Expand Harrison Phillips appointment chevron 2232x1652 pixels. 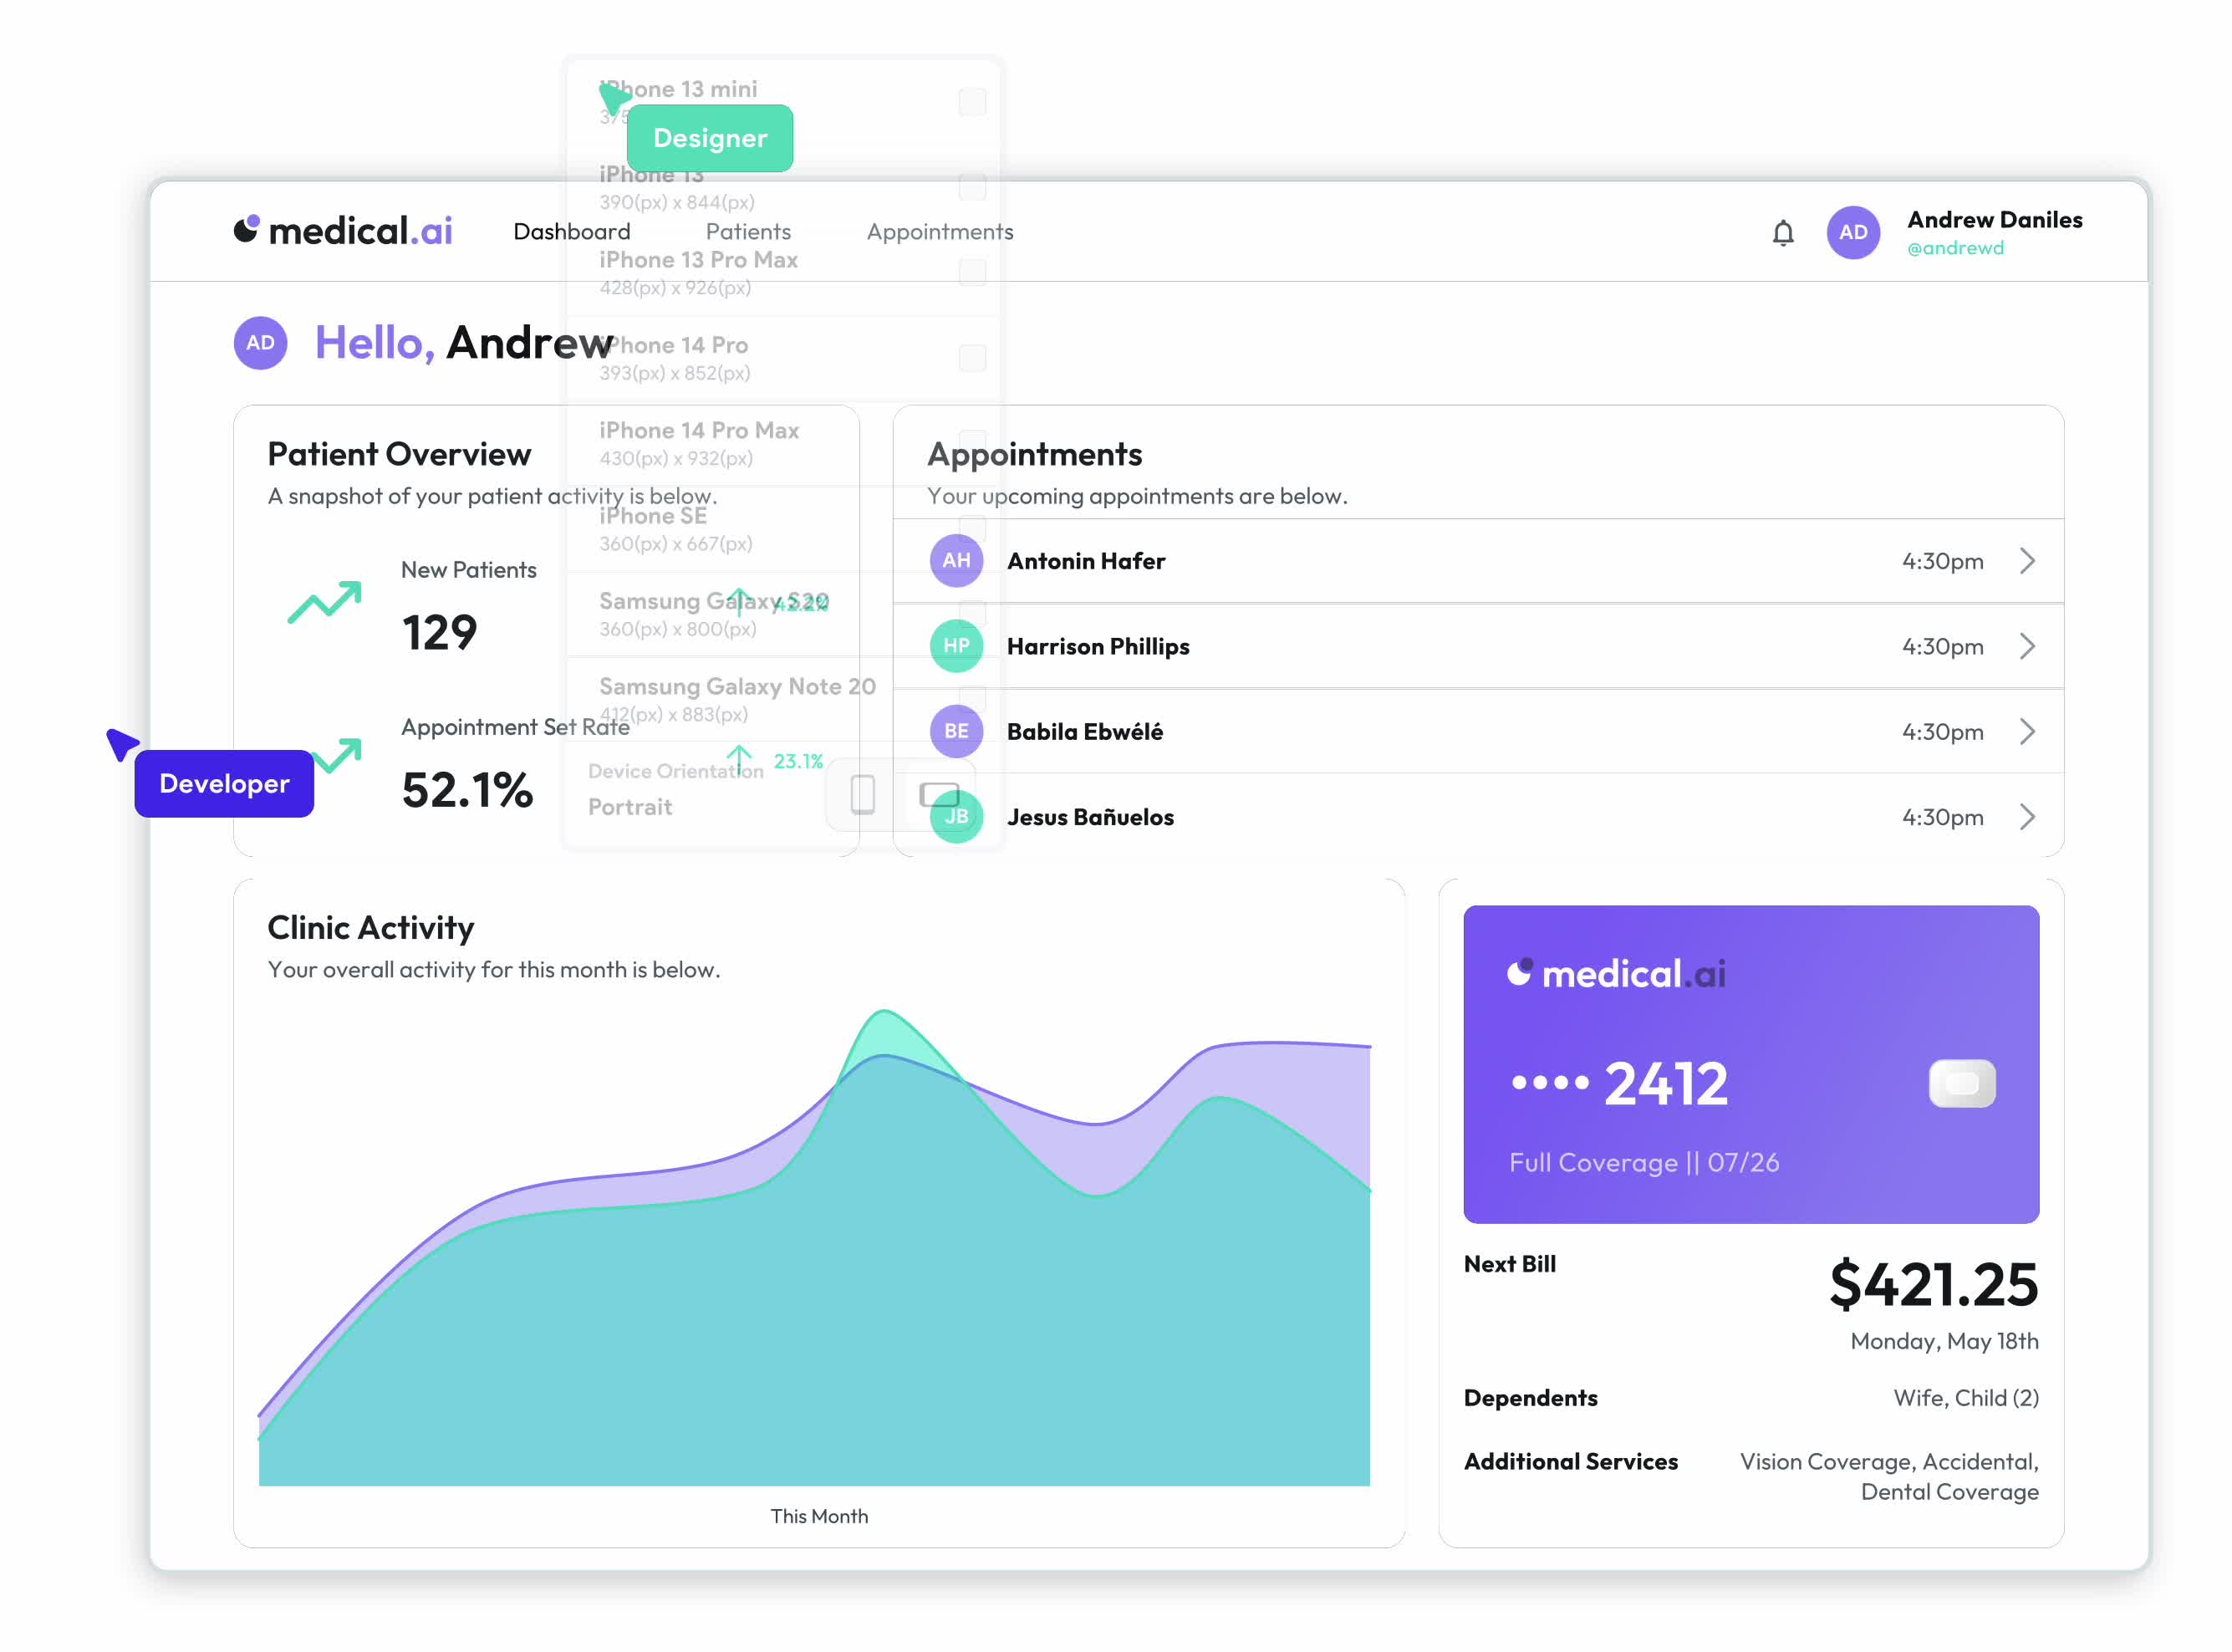(2026, 646)
